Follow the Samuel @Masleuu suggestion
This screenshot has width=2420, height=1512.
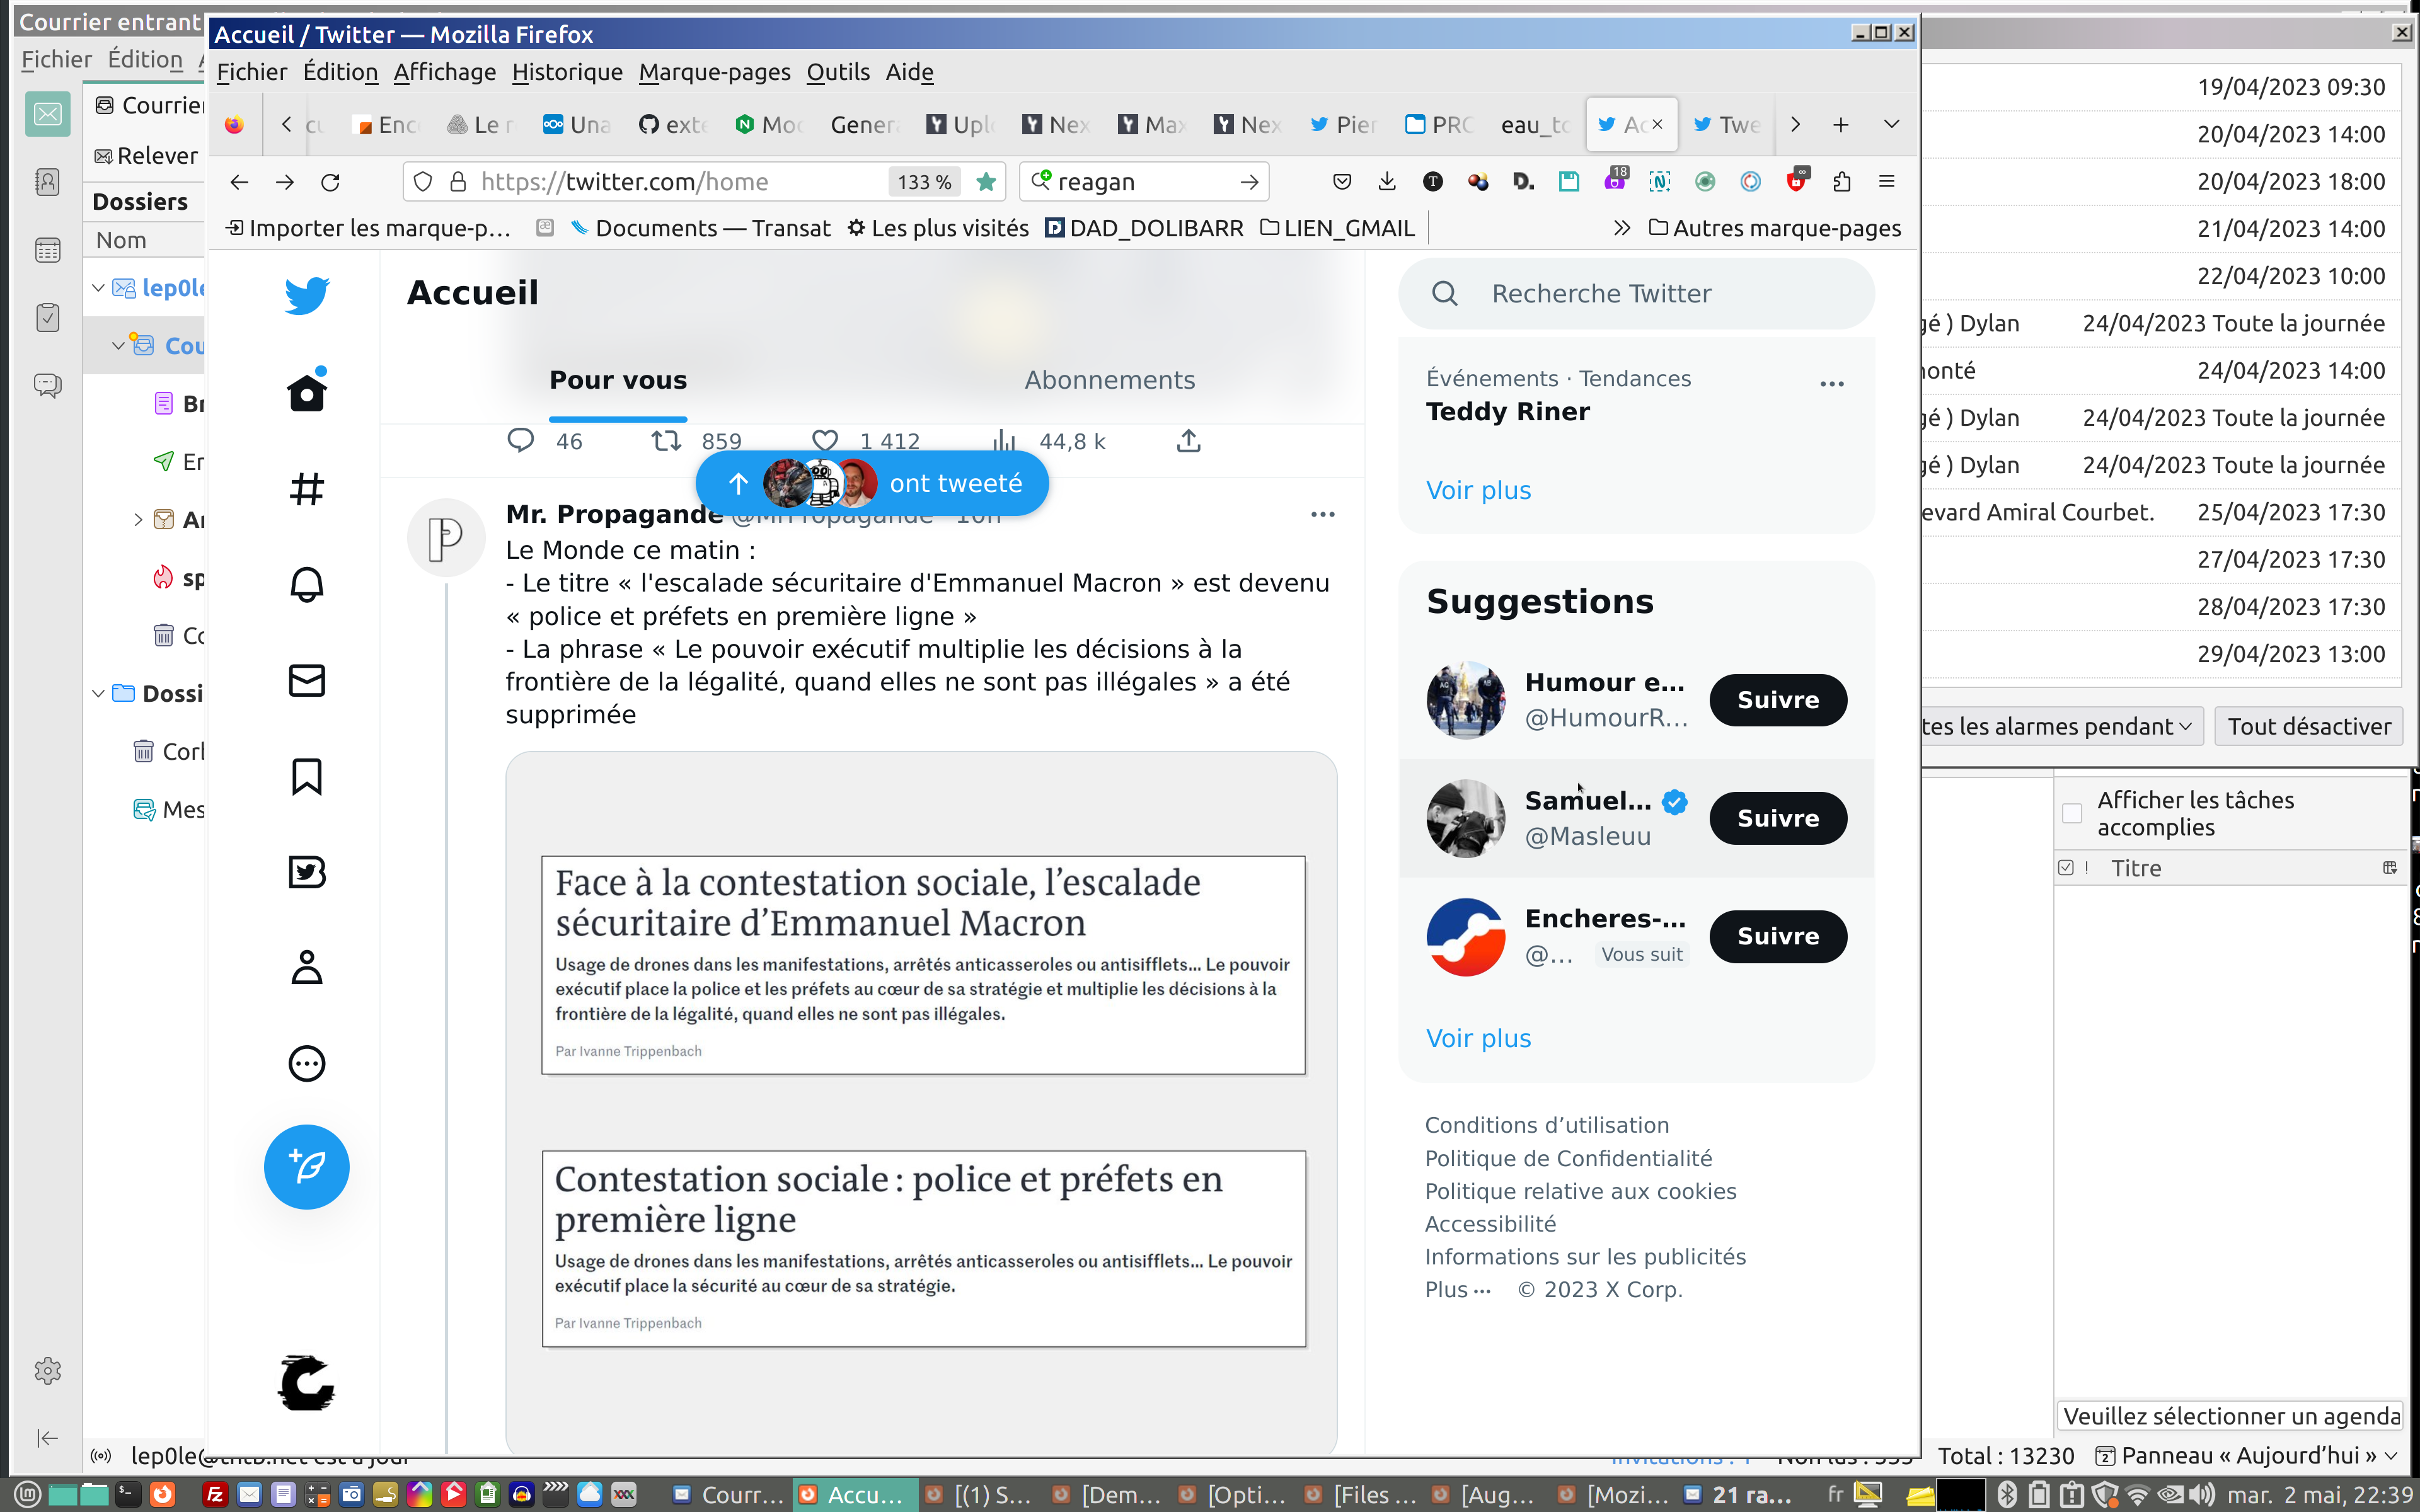click(1777, 818)
